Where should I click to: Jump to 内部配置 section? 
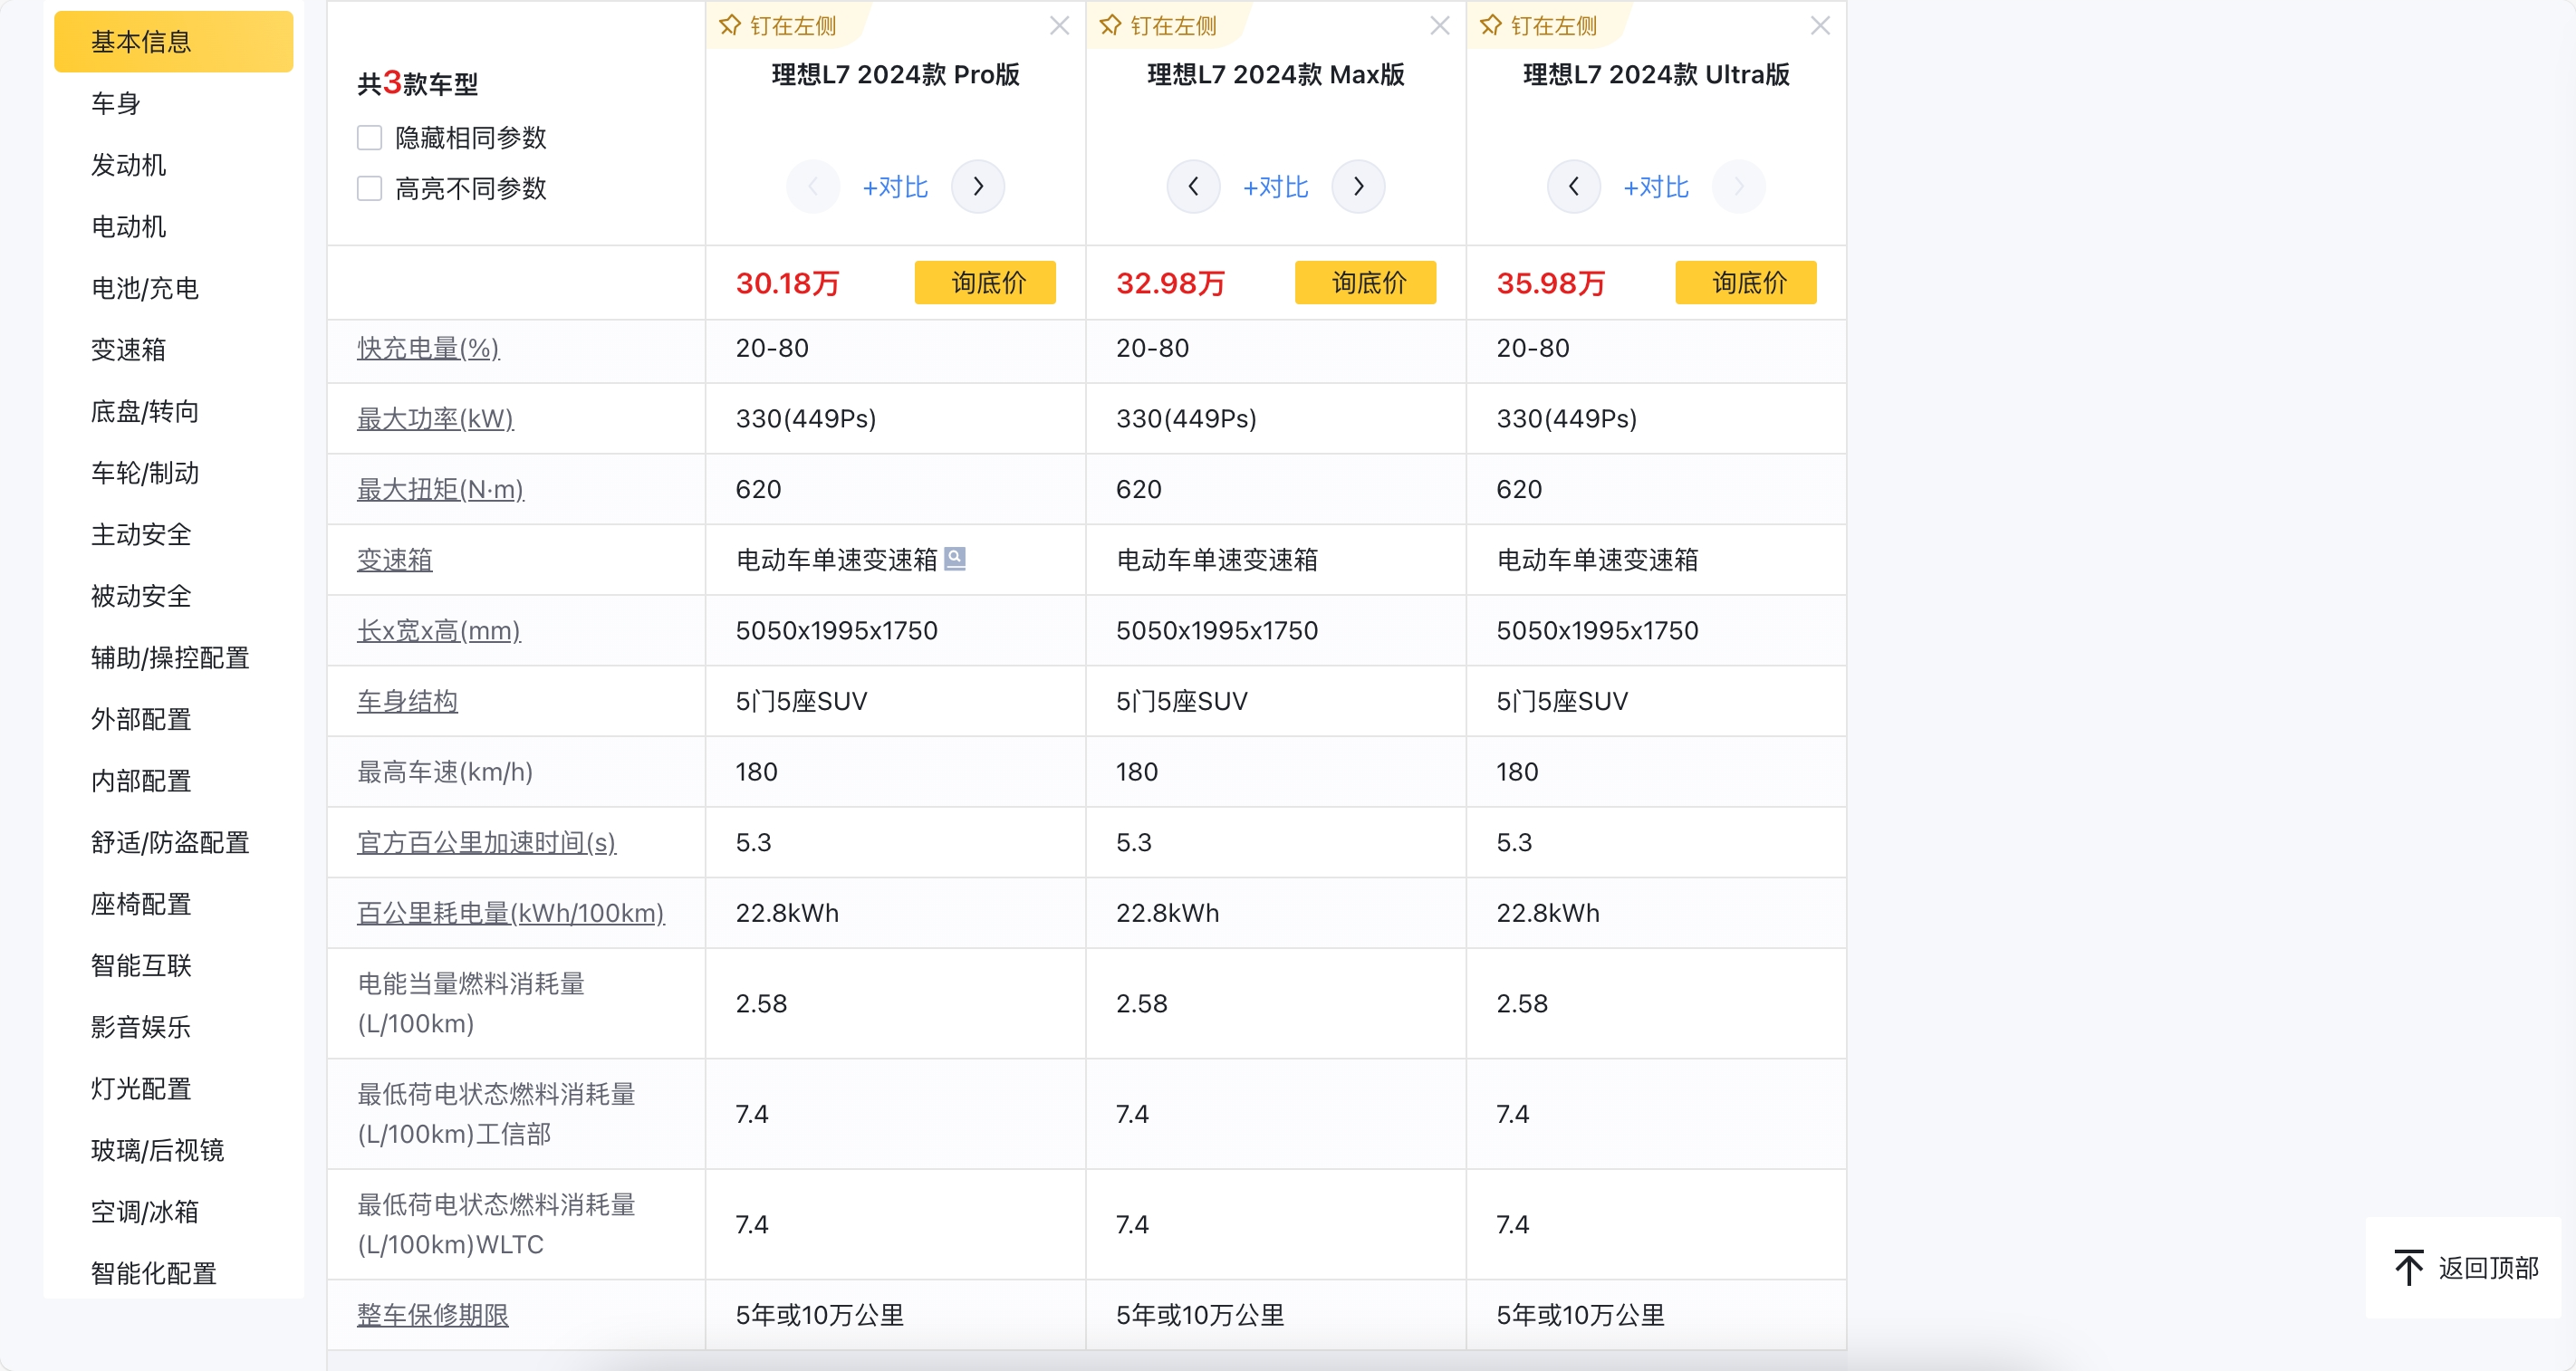pyautogui.click(x=141, y=781)
